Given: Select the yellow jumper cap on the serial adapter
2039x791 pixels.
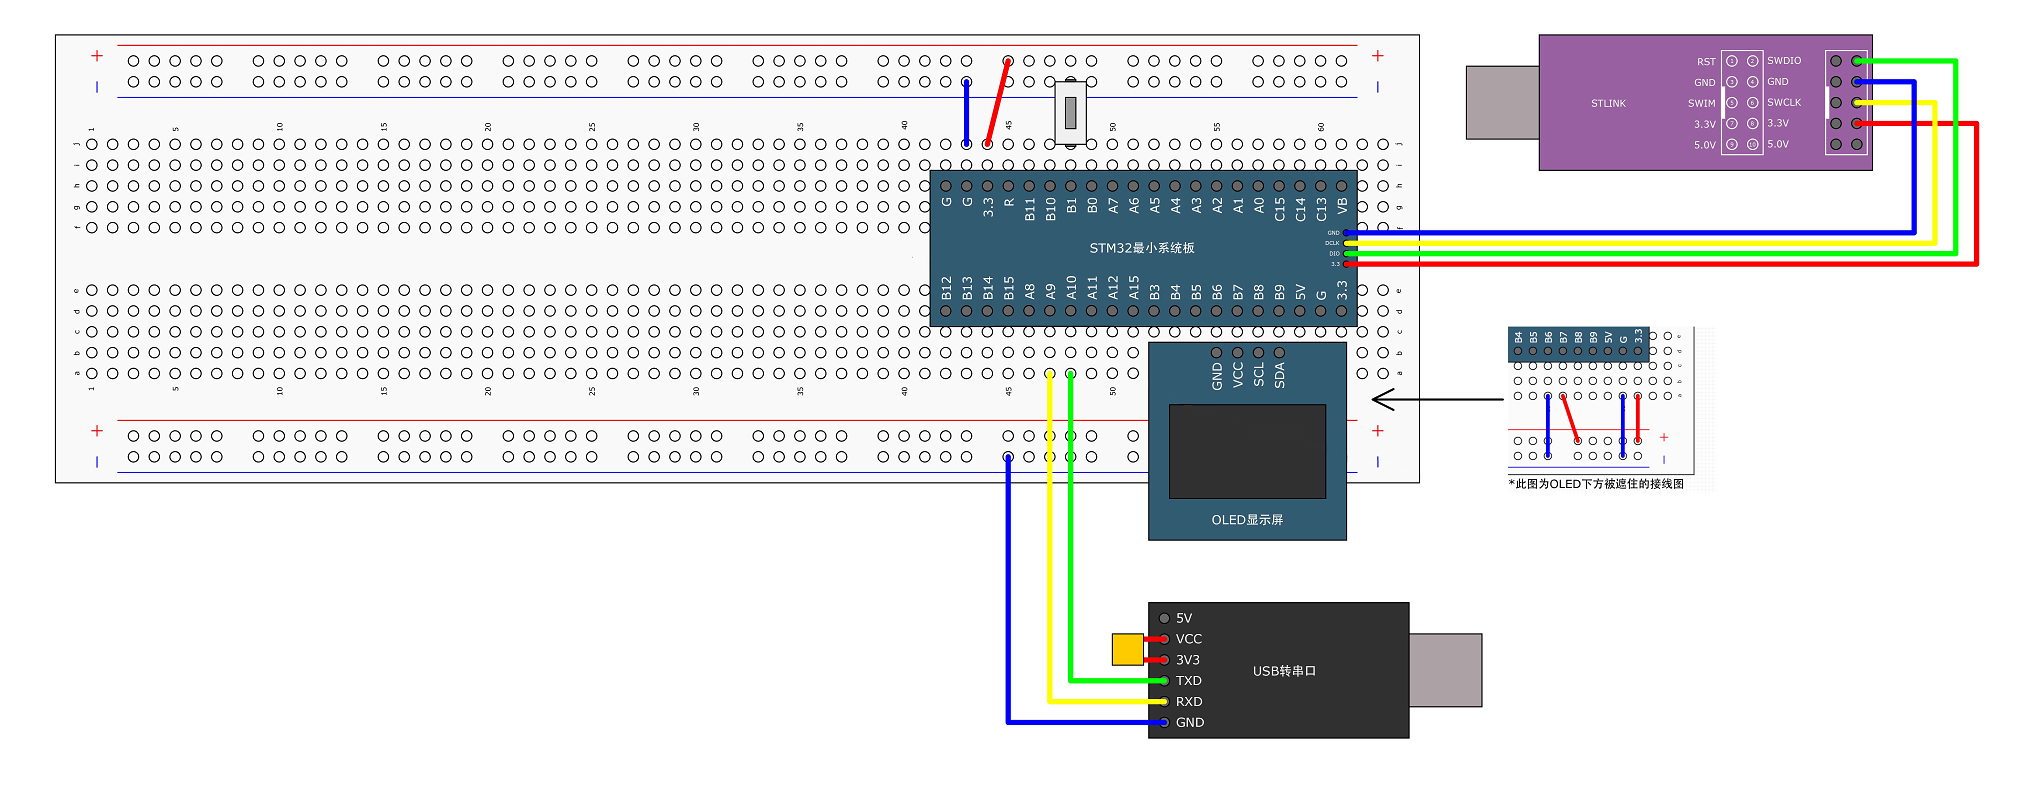Looking at the screenshot, I should click(1127, 649).
